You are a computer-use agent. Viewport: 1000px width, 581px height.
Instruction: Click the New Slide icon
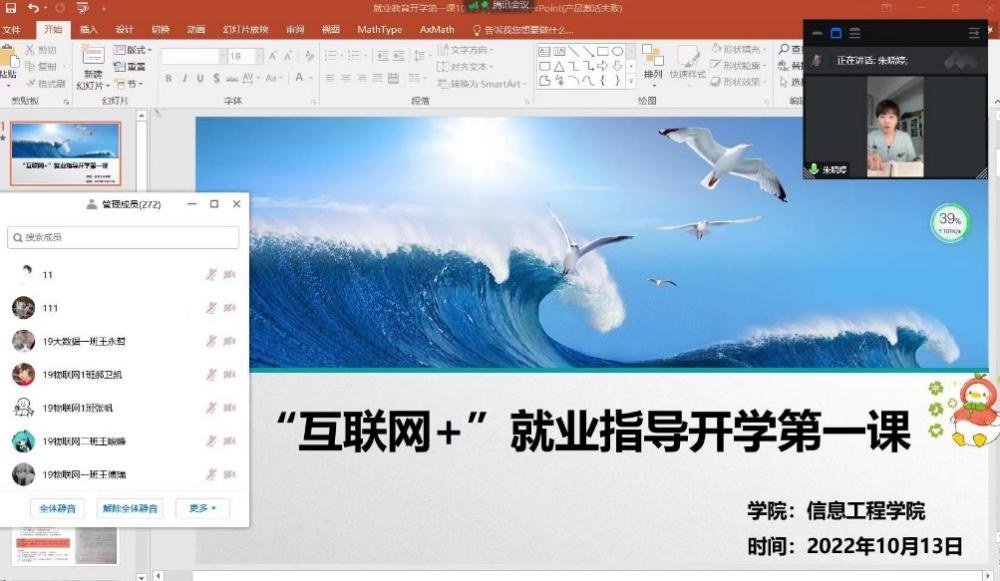coord(92,62)
